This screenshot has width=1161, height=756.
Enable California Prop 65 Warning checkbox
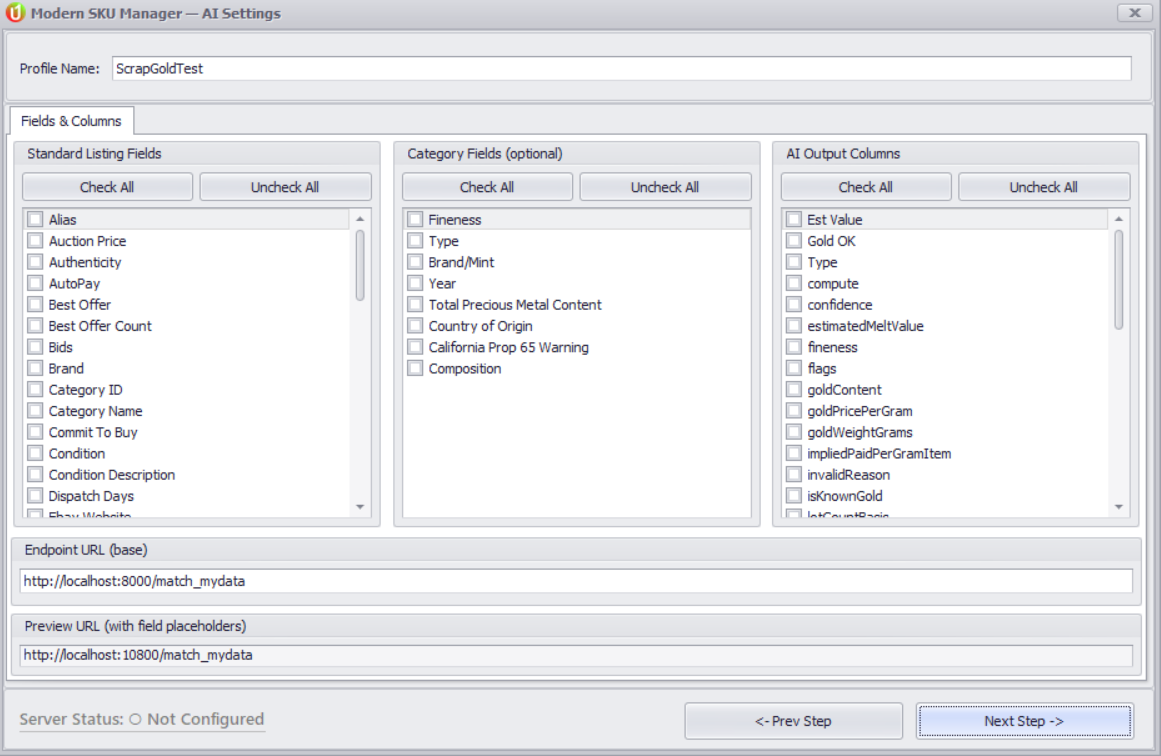click(x=415, y=347)
